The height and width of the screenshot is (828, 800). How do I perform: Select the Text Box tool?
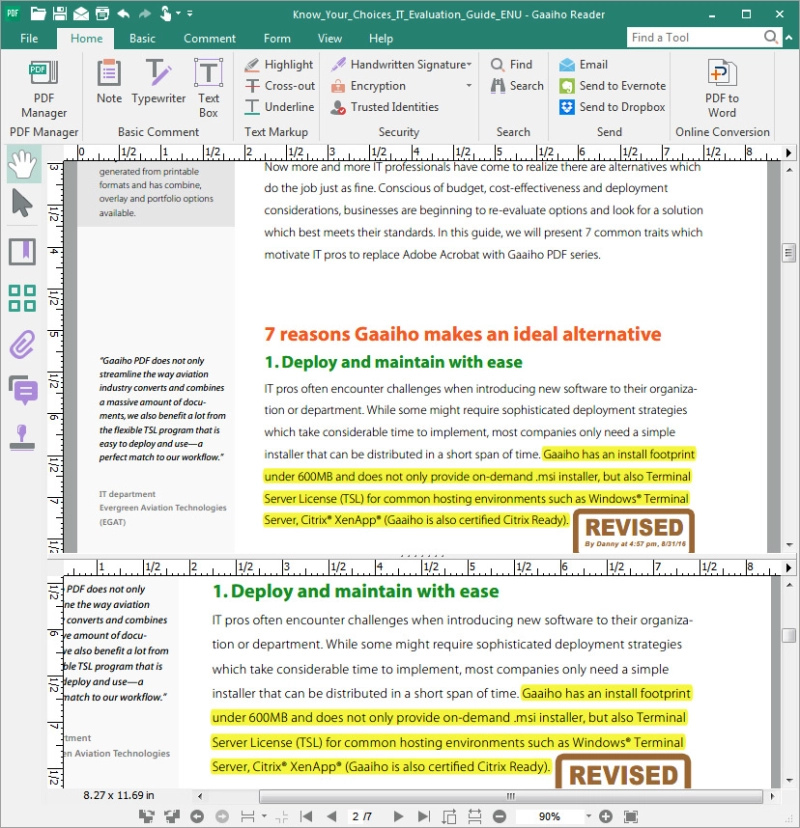[x=209, y=89]
